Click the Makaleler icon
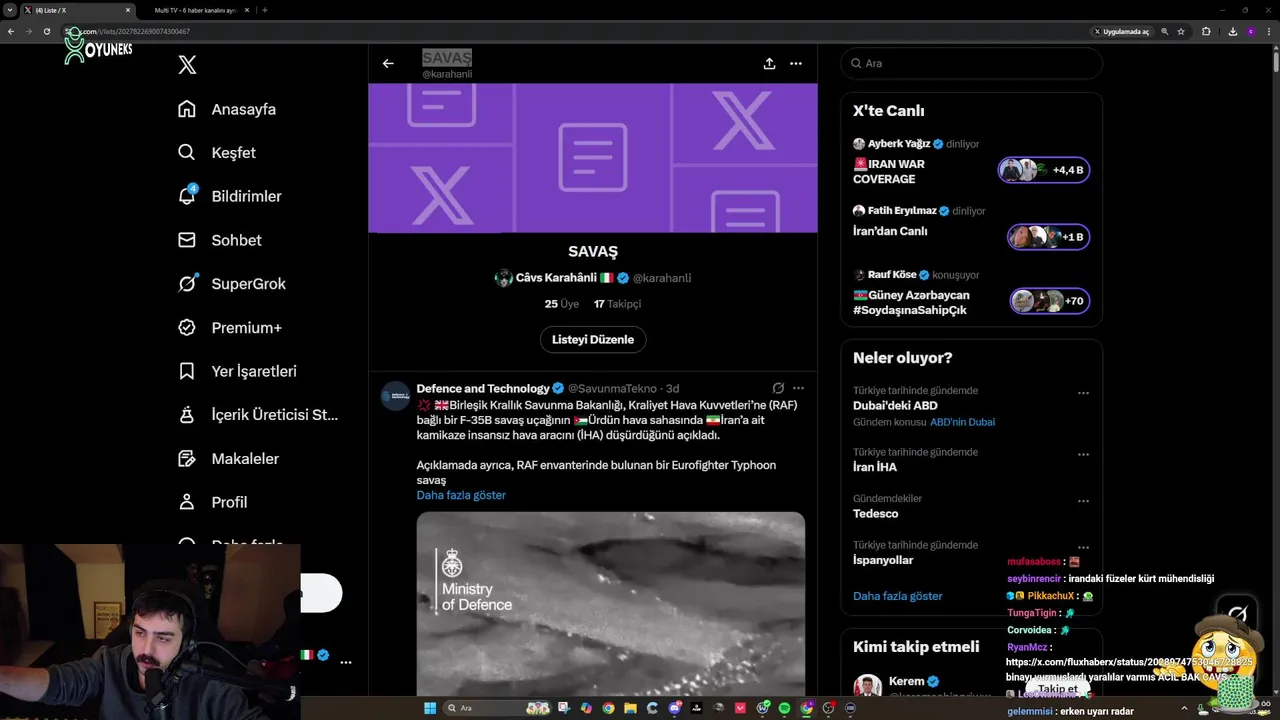 [x=186, y=458]
